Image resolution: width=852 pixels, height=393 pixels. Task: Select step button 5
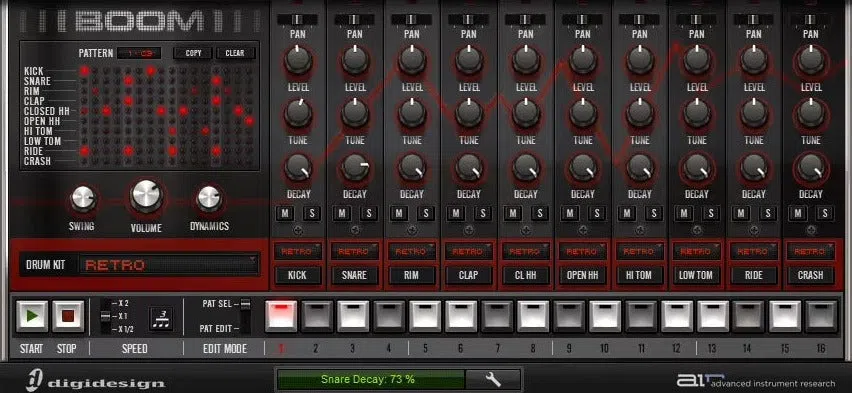point(425,316)
